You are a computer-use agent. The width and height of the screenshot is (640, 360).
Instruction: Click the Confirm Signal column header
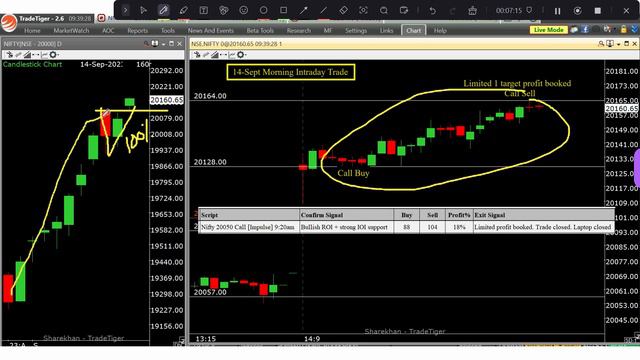coord(347,215)
